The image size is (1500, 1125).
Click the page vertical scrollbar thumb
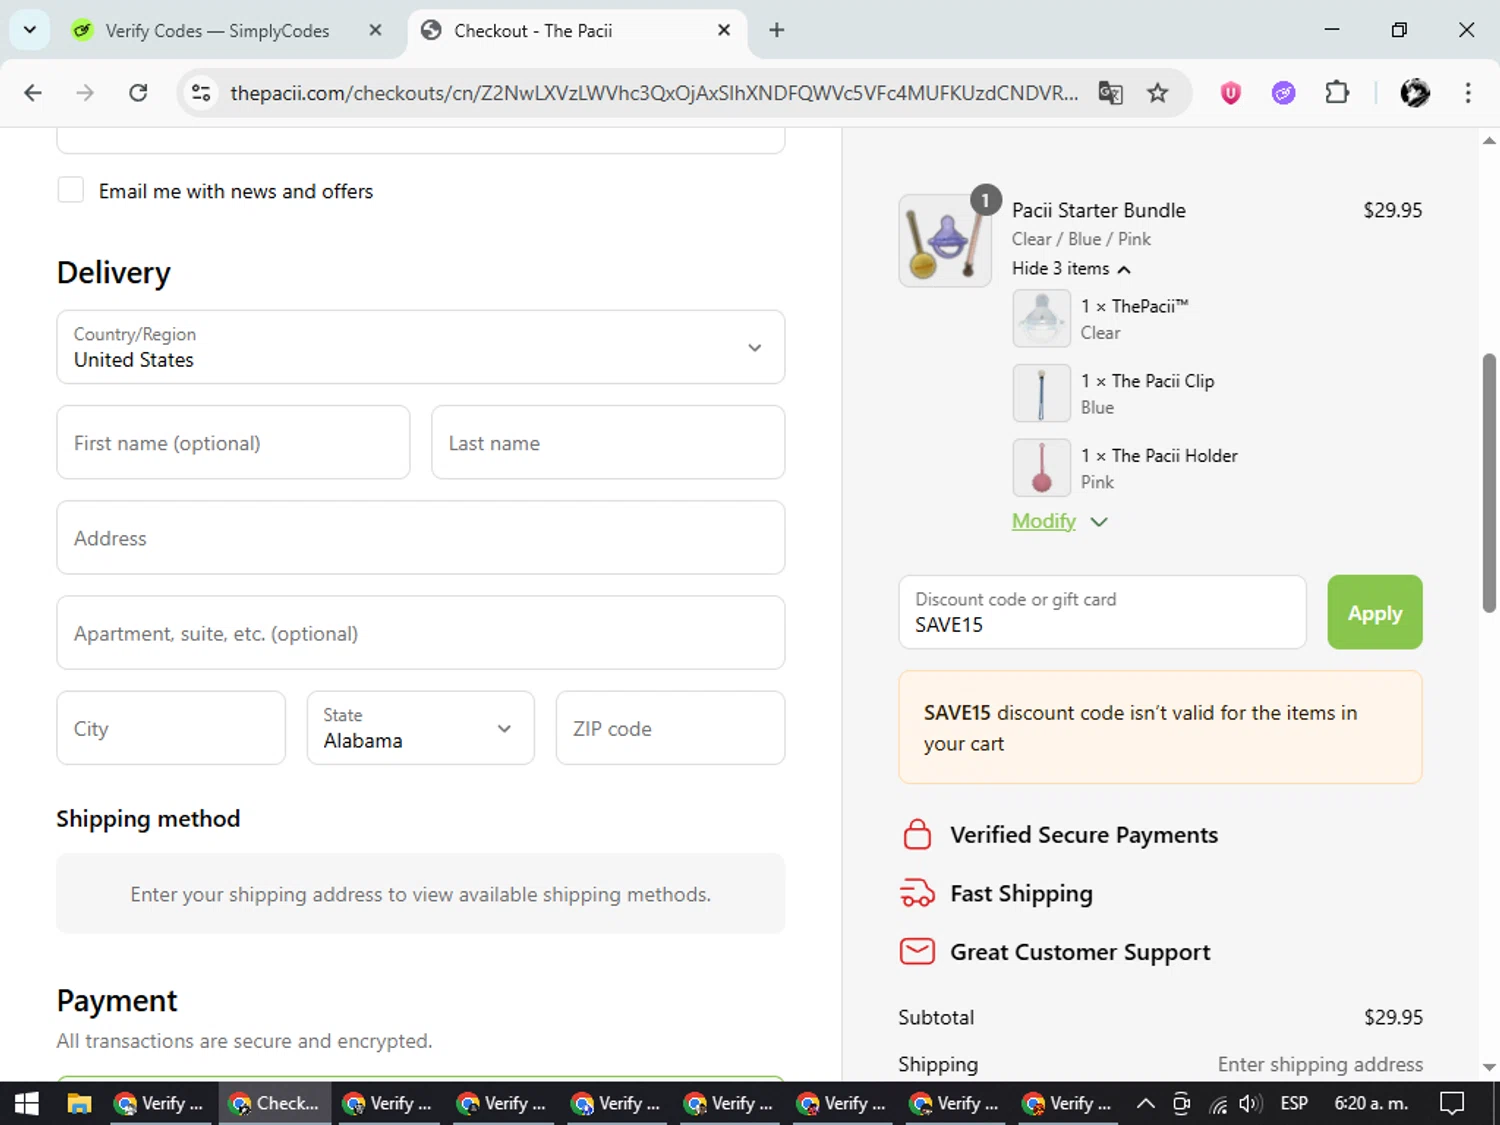(x=1489, y=482)
